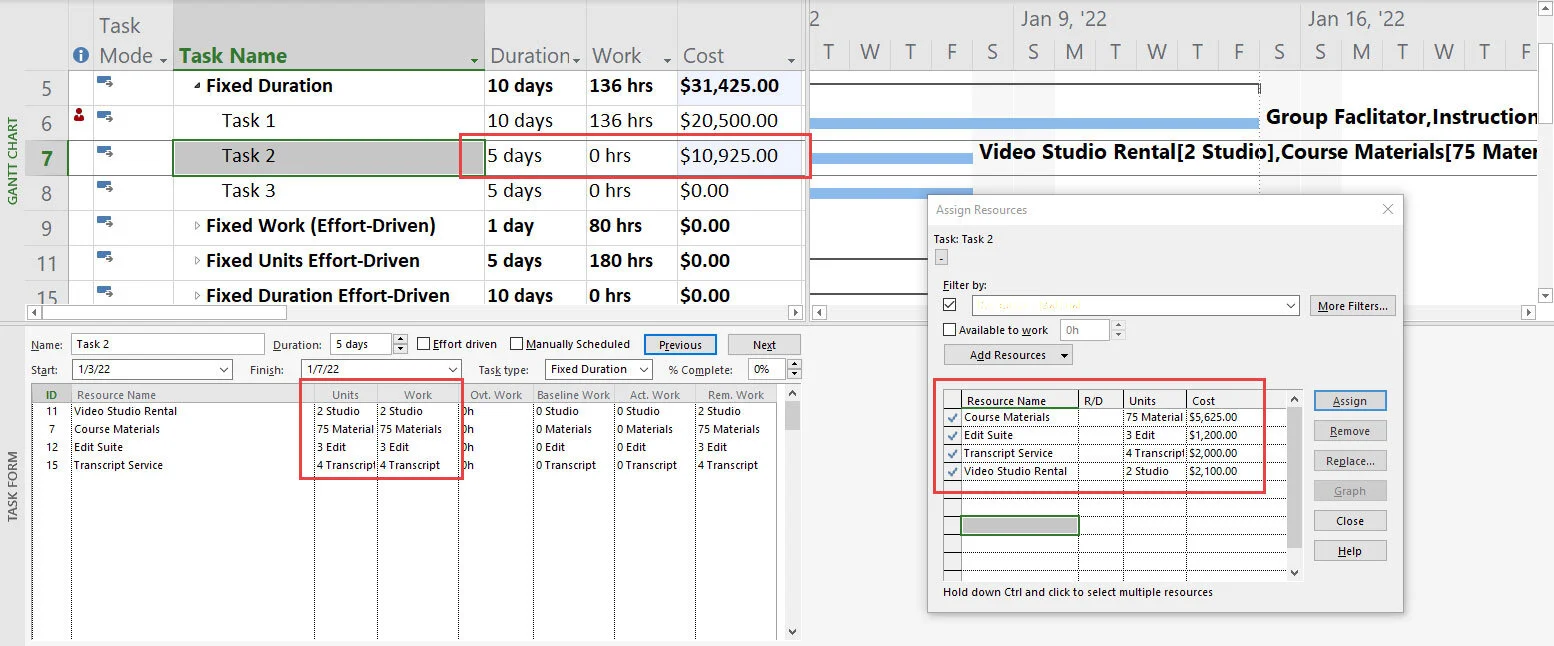Open the Start date dropdown
1554x646 pixels.
tap(223, 370)
